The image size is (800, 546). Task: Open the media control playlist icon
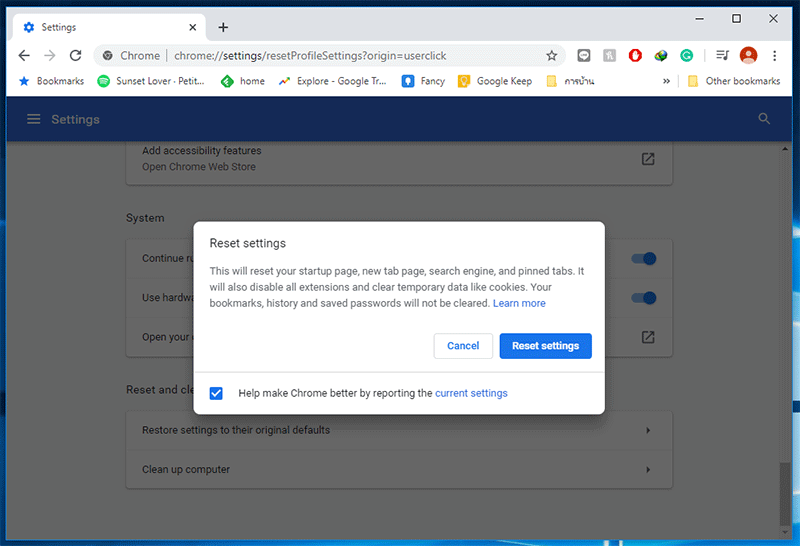[x=722, y=55]
